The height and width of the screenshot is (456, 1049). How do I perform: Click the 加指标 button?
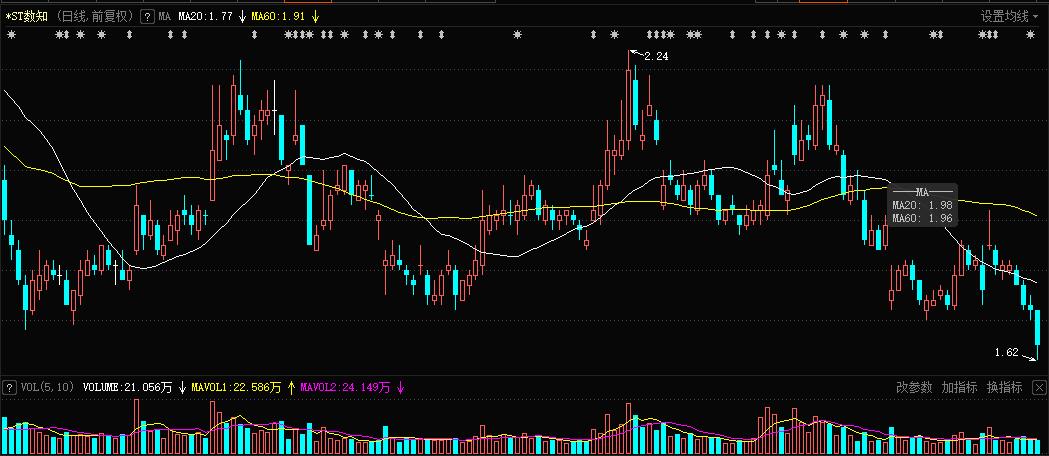point(959,387)
